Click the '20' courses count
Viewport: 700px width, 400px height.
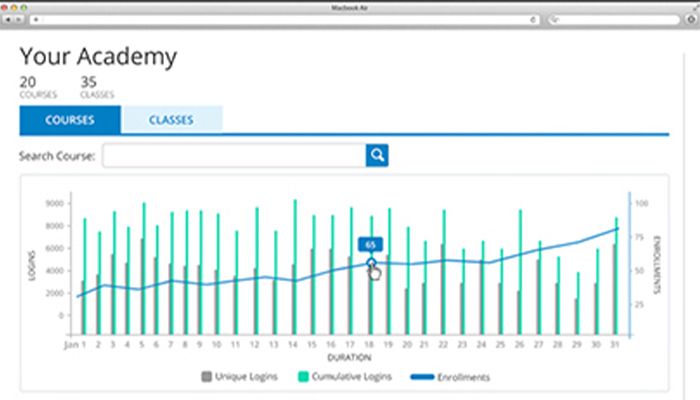(28, 82)
